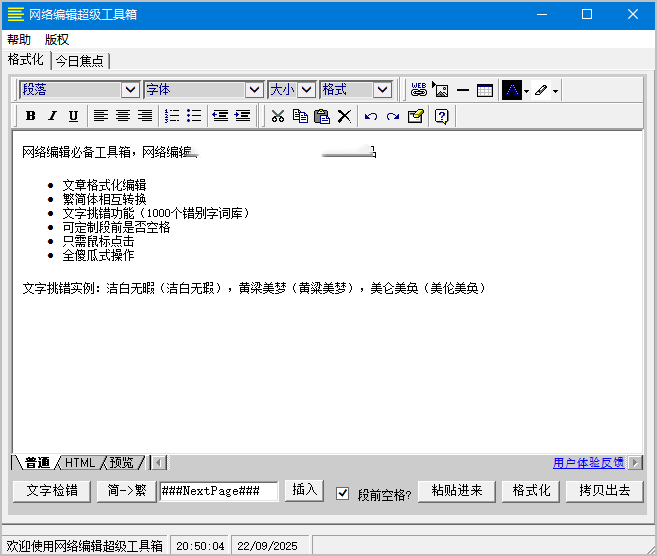Create a numbered list
Viewport: 657px width, 556px height.
point(172,116)
